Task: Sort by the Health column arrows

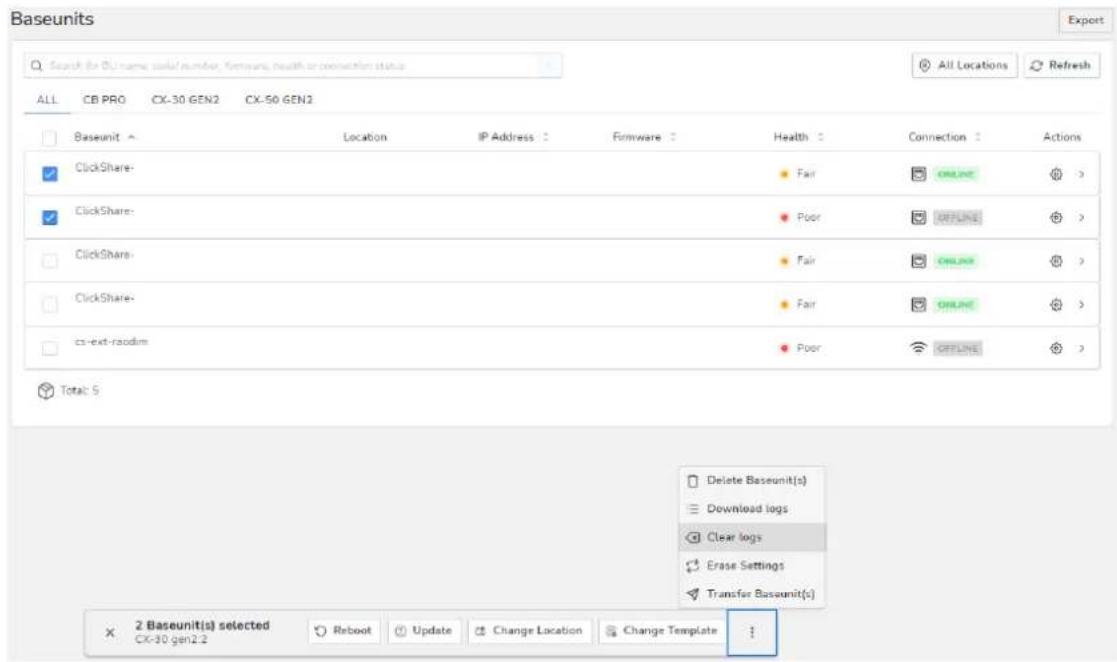Action: click(821, 137)
